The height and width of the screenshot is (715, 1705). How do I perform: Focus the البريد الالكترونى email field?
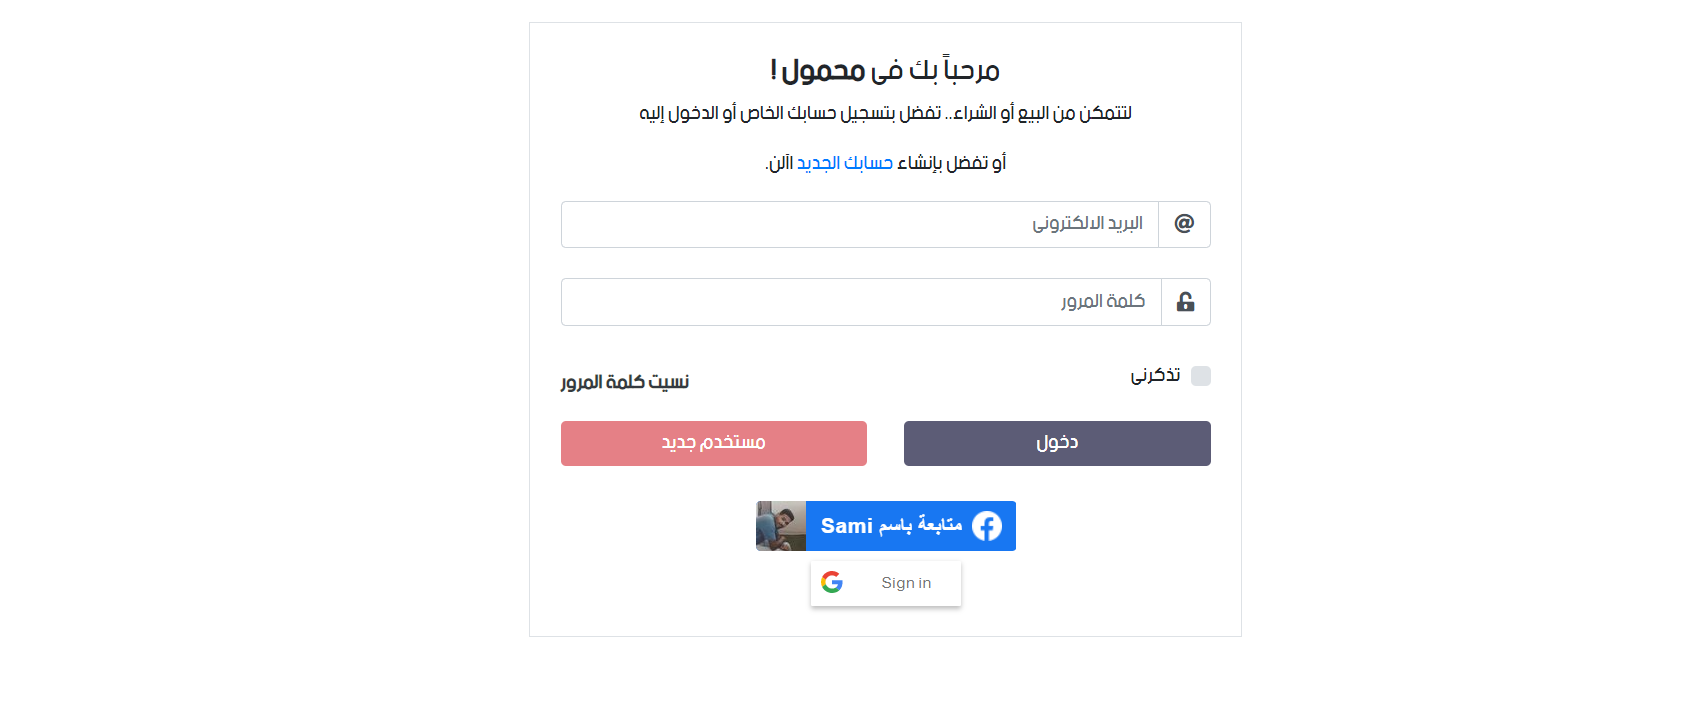[859, 224]
